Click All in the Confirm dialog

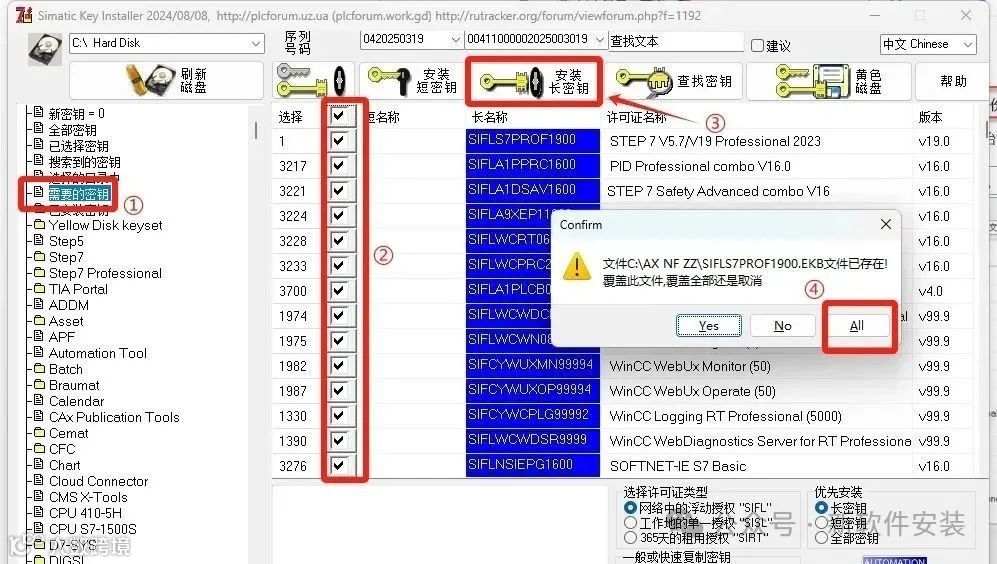856,326
